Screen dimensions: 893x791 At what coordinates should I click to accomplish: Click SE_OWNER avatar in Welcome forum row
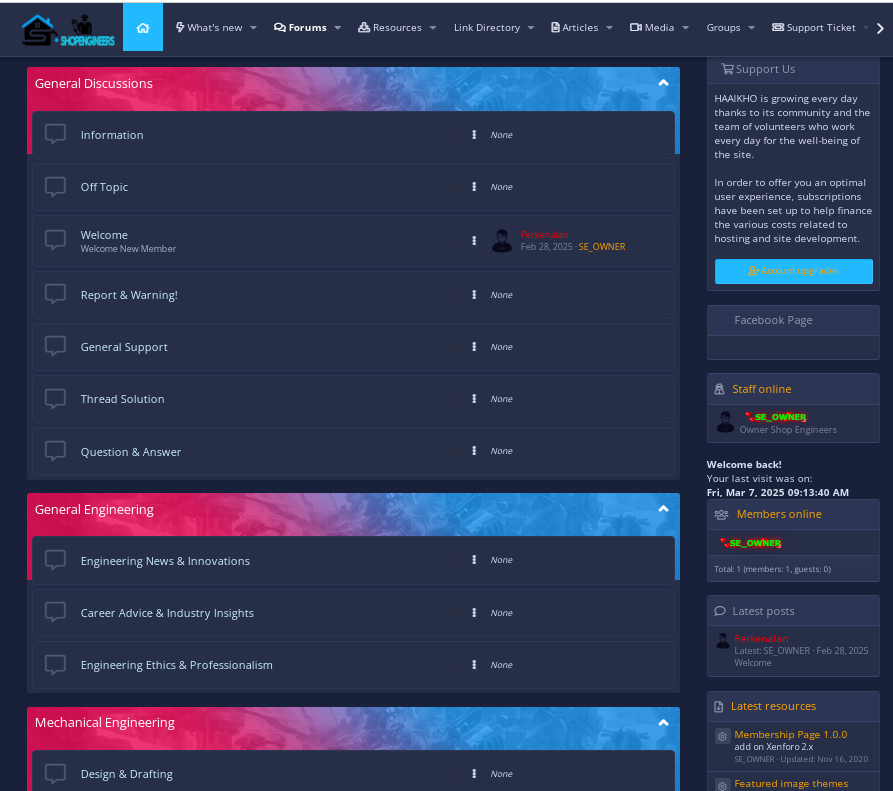click(x=502, y=241)
